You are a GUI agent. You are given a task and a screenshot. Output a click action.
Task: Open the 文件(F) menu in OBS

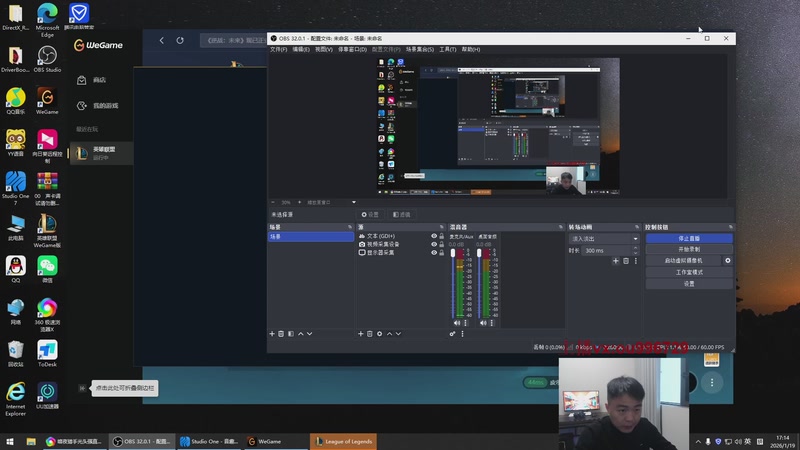279,49
